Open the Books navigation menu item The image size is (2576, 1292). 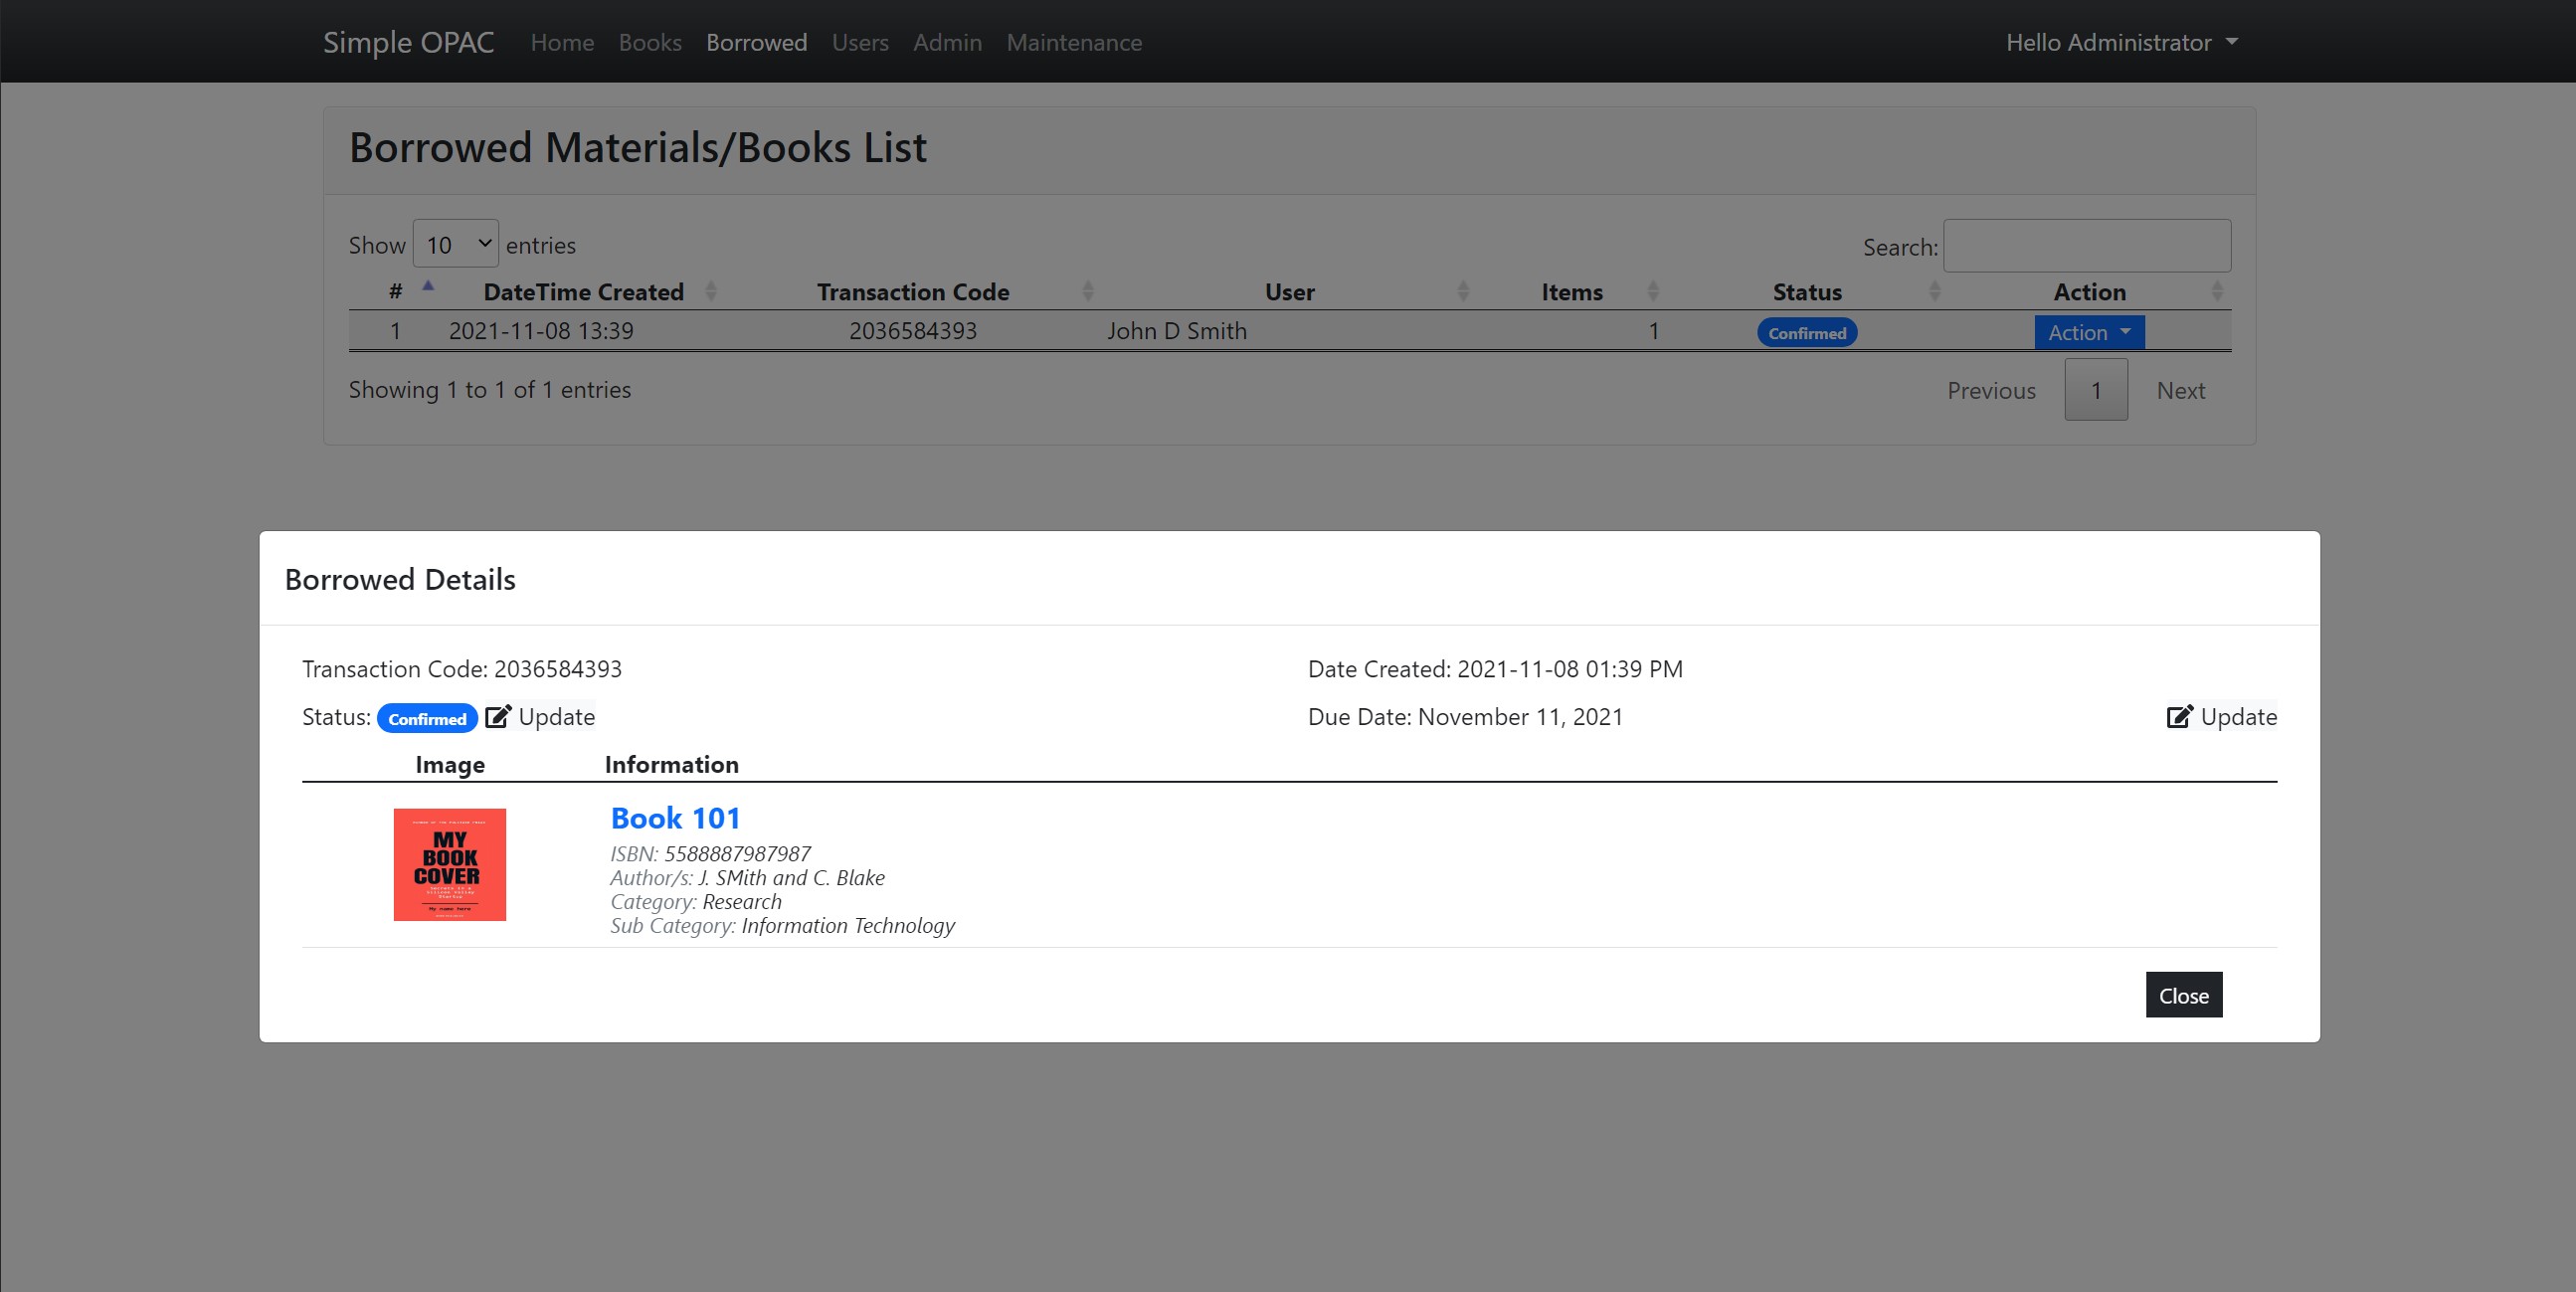[x=648, y=41]
